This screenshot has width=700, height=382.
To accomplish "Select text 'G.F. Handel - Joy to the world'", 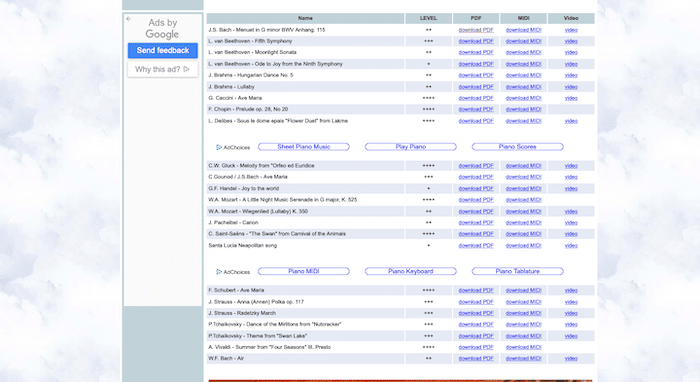I will (243, 188).
